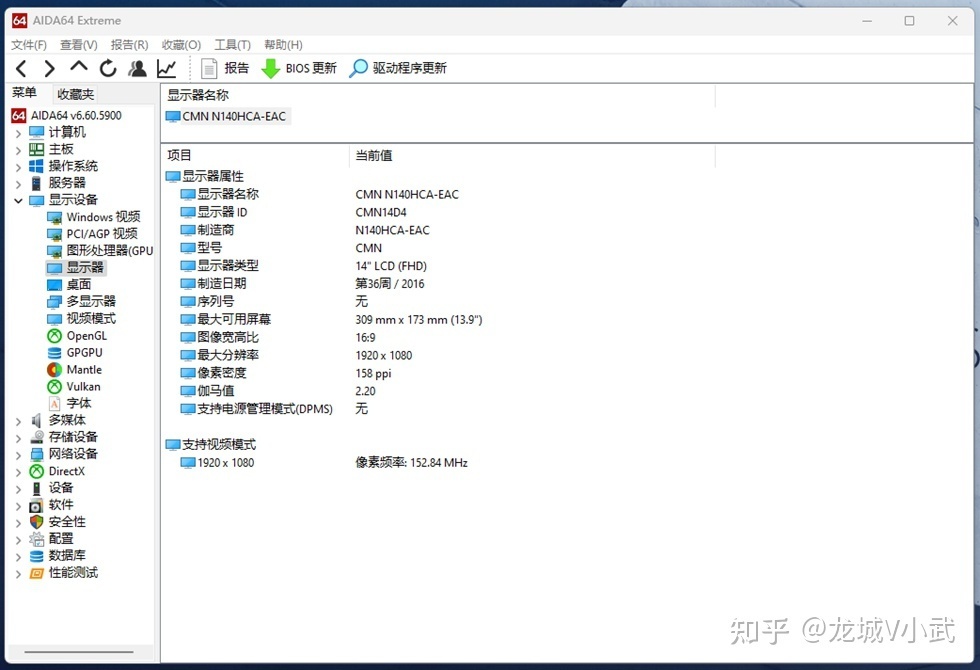Click the 服务器 server icon
Screen dimensions: 980x670
37,182
